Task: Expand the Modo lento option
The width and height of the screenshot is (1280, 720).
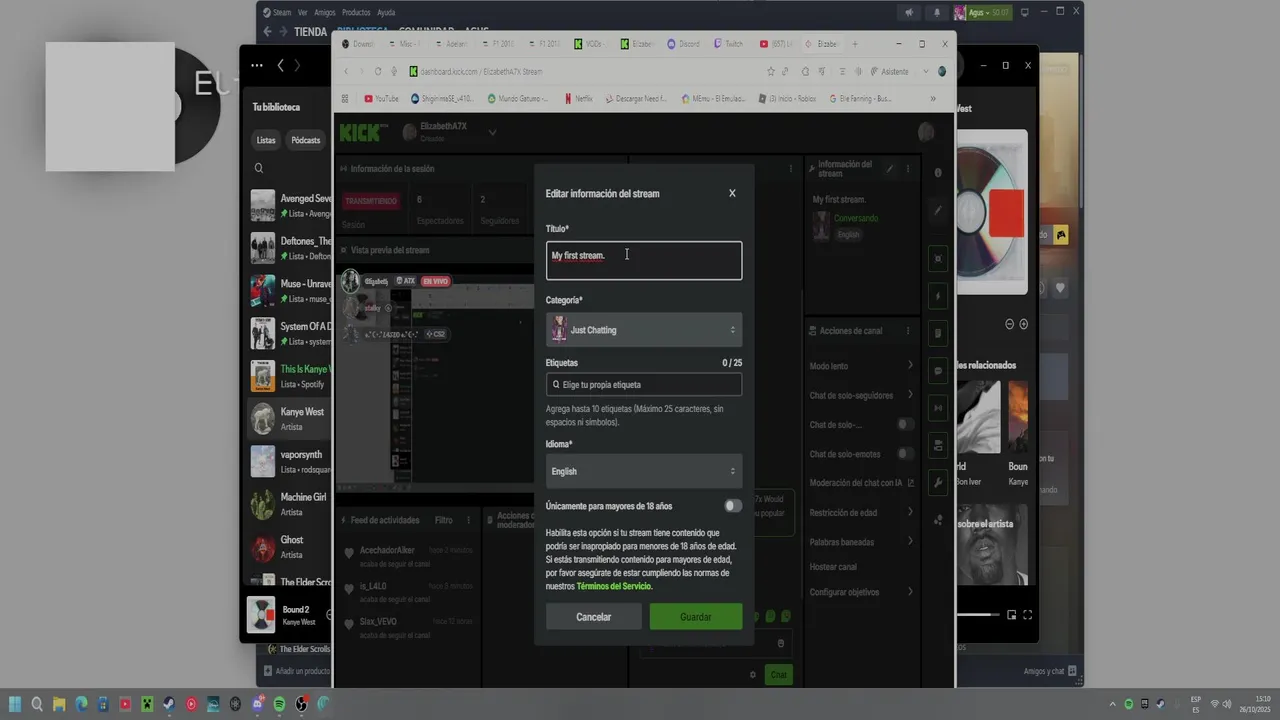Action: coord(862,366)
